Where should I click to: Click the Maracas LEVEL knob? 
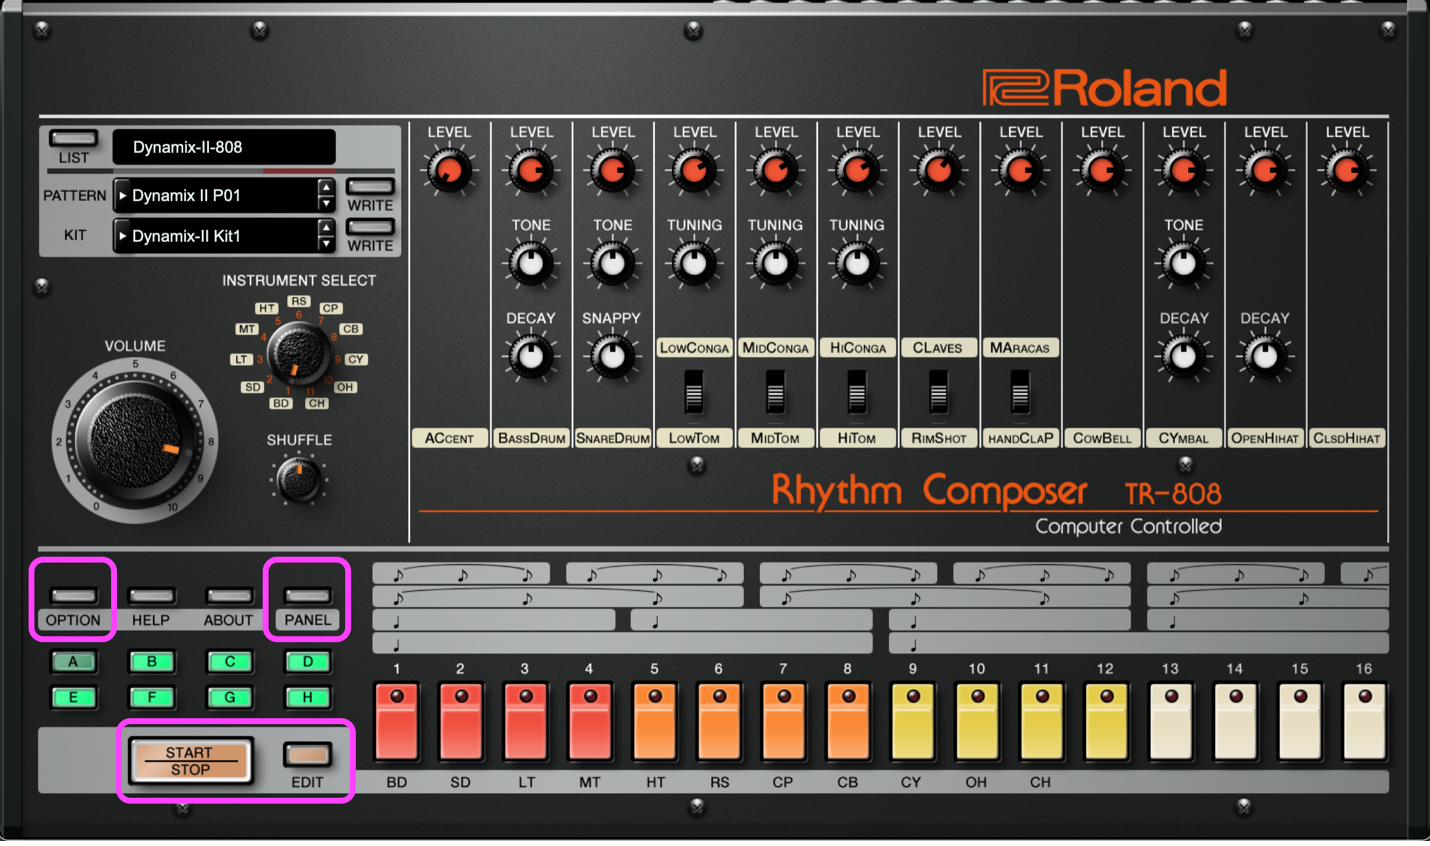tap(1020, 171)
